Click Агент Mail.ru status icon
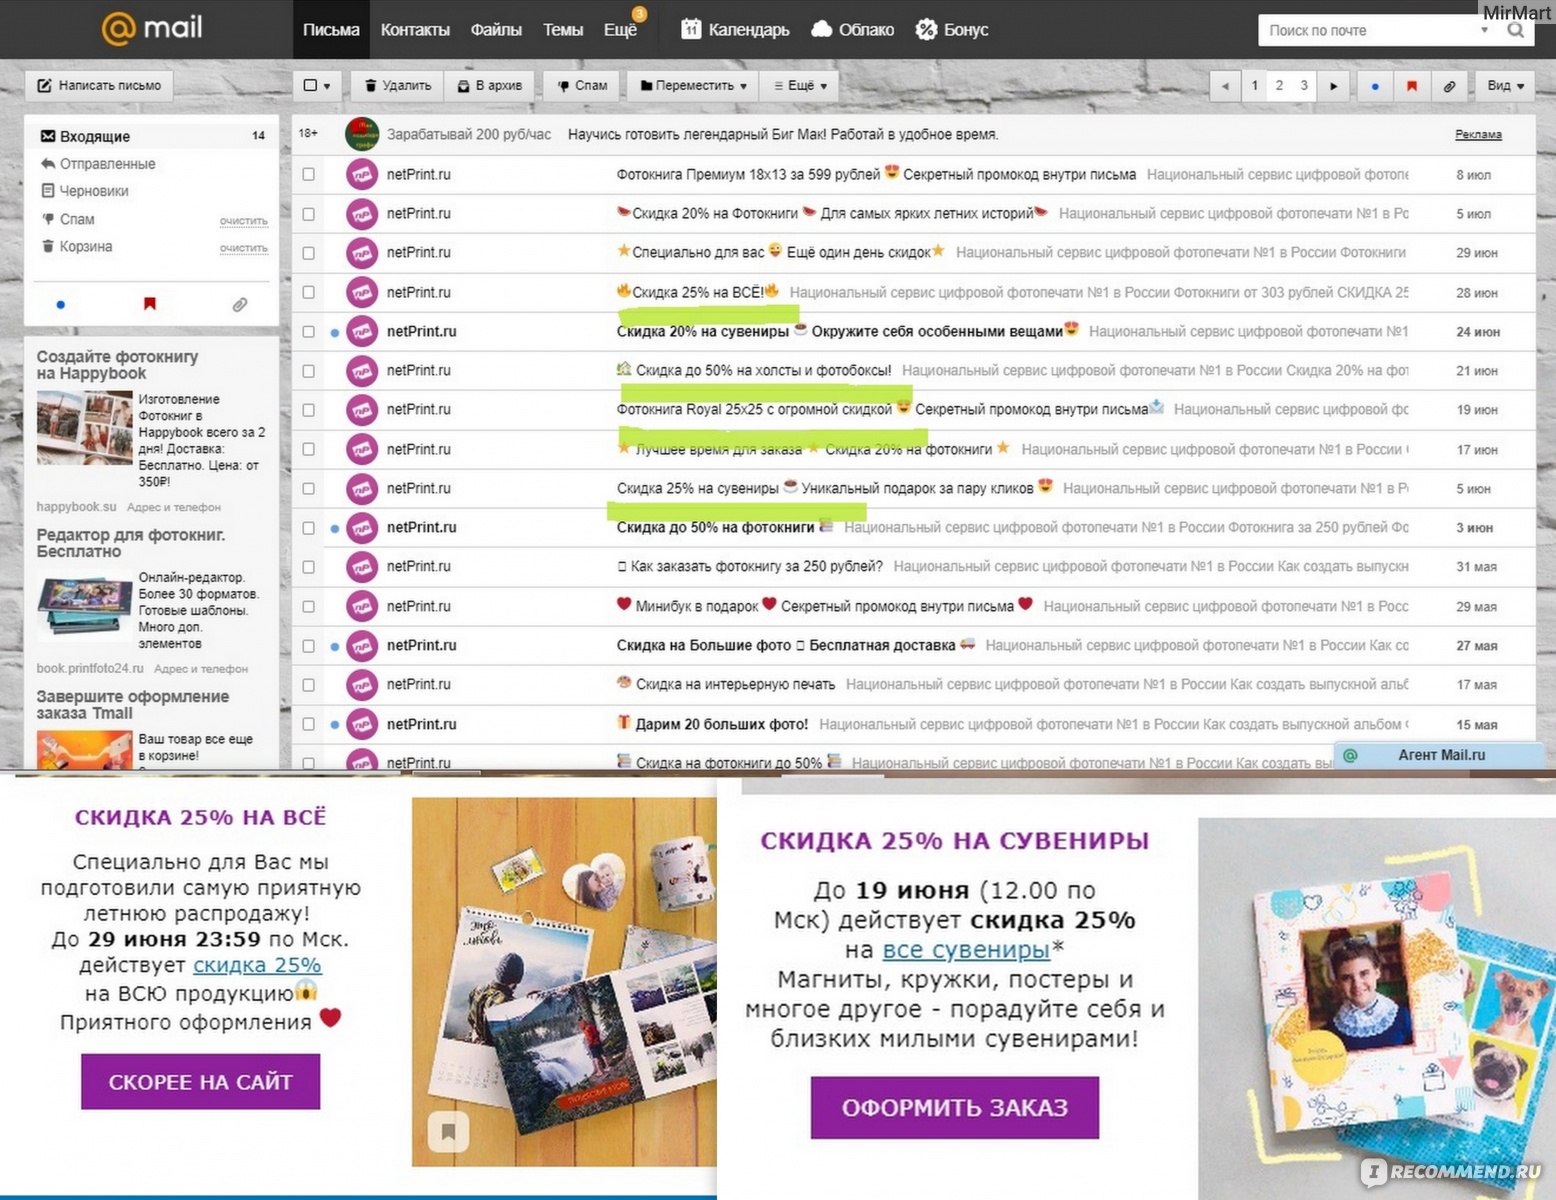Screen dimensions: 1556x1200 [1350, 755]
